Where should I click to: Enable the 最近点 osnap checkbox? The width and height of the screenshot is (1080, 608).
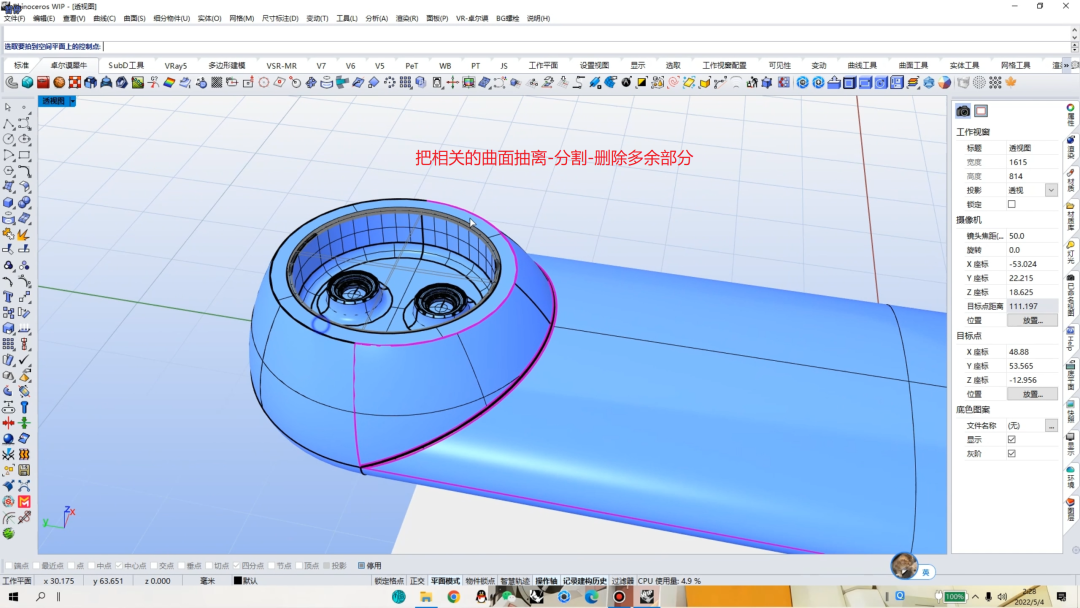pos(36,566)
